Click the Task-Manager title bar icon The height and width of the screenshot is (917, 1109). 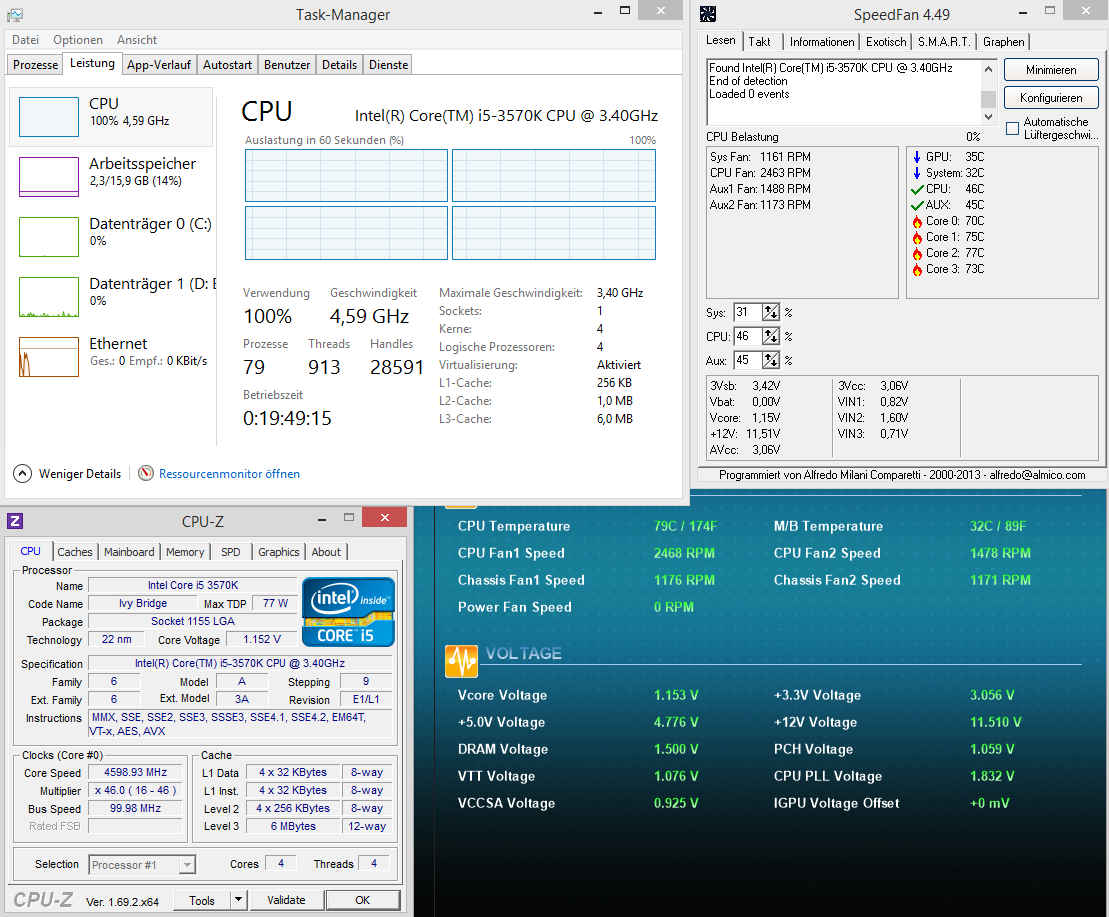tap(15, 14)
